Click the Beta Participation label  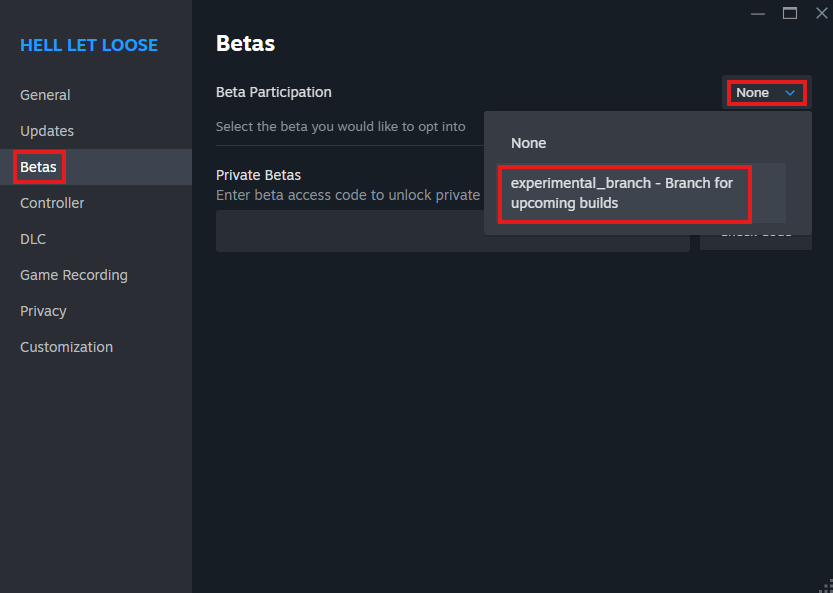(273, 92)
